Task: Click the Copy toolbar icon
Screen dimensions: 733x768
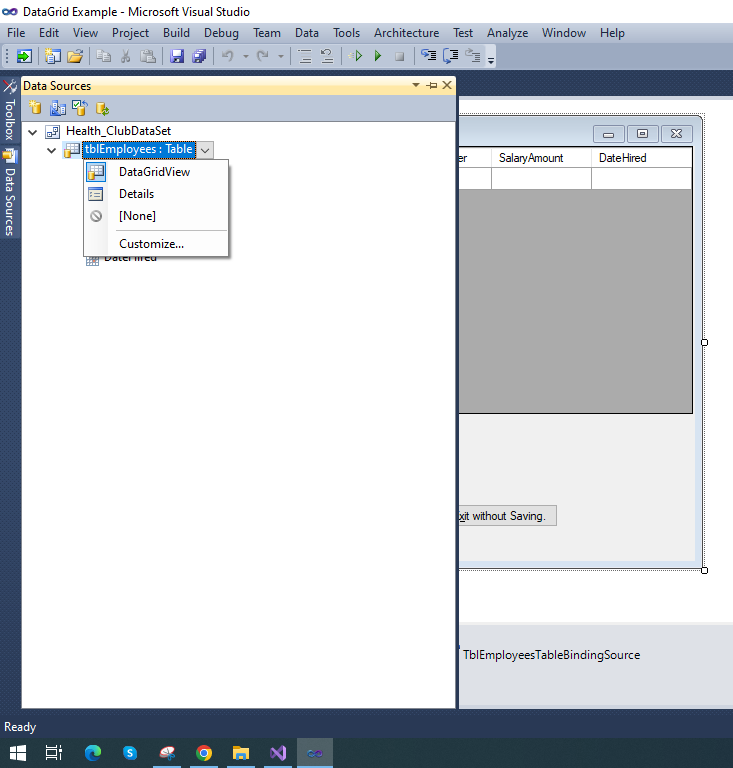Action: point(103,56)
